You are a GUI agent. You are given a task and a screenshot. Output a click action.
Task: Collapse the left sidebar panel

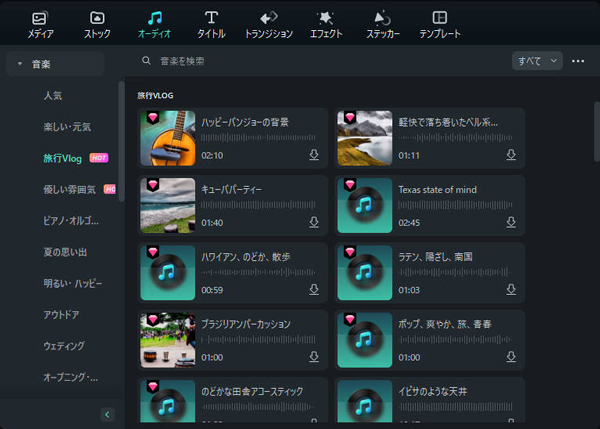tap(108, 414)
